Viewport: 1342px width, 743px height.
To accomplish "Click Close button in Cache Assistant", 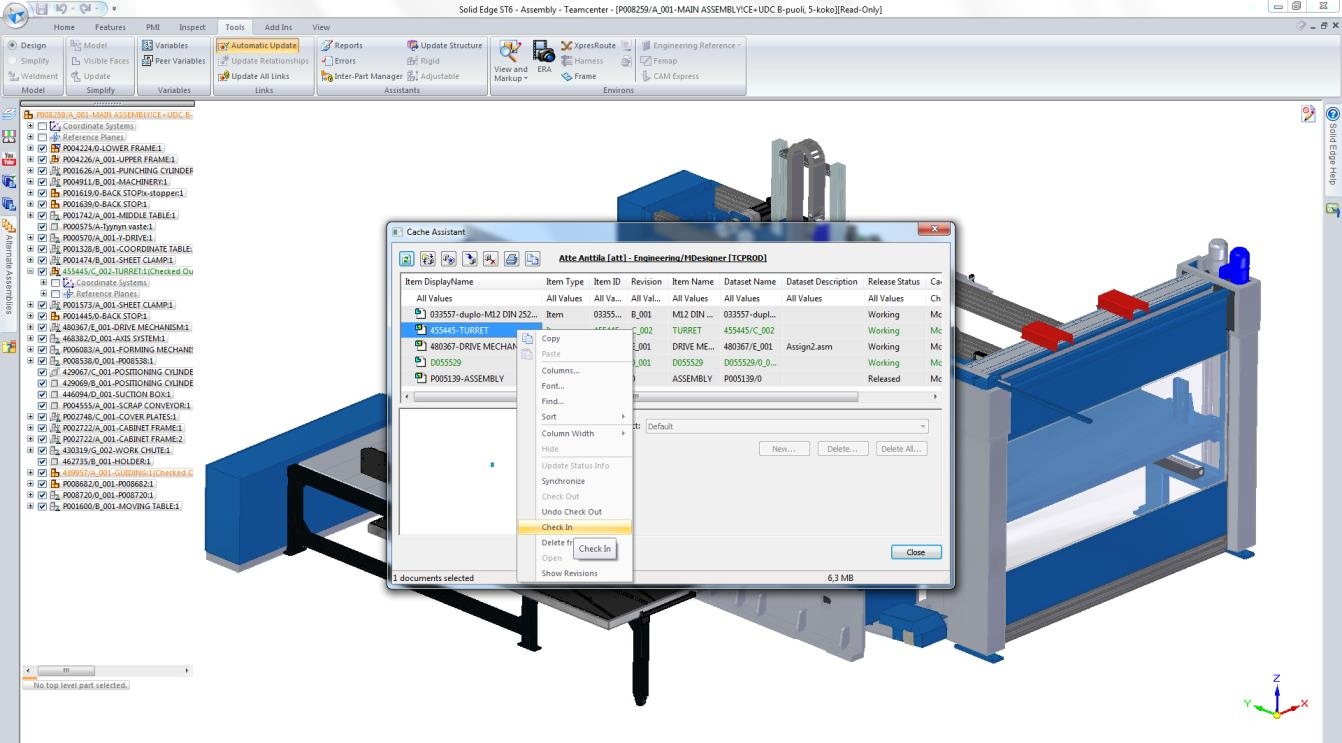I will point(916,552).
